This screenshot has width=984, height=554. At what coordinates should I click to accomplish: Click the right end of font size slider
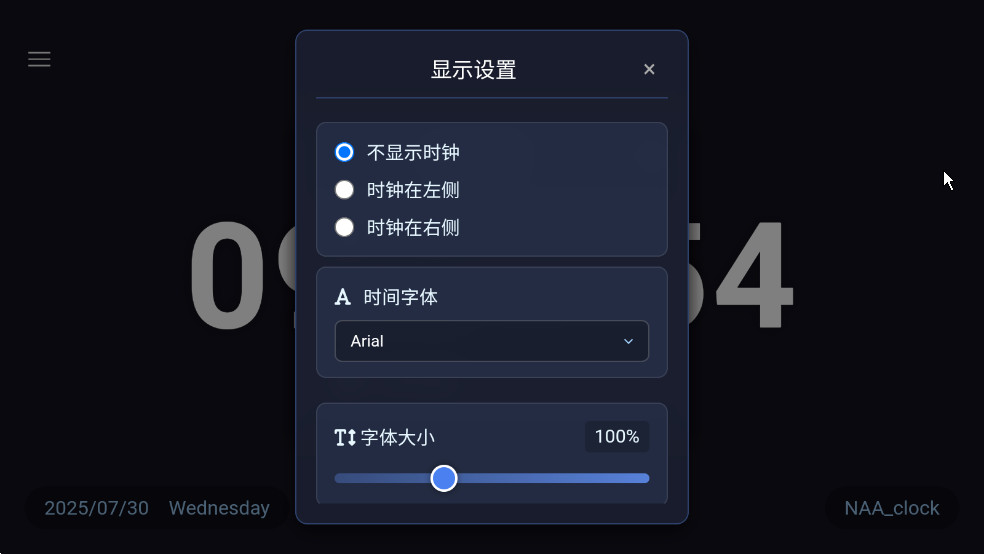coord(646,478)
